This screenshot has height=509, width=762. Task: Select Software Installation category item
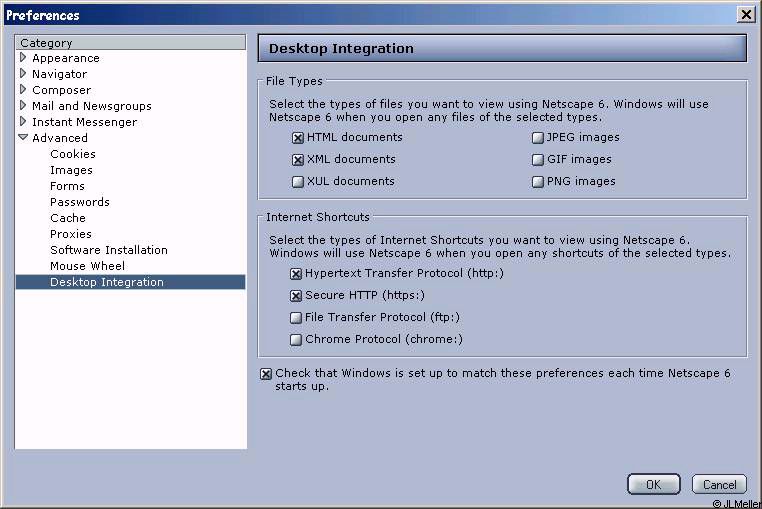109,250
